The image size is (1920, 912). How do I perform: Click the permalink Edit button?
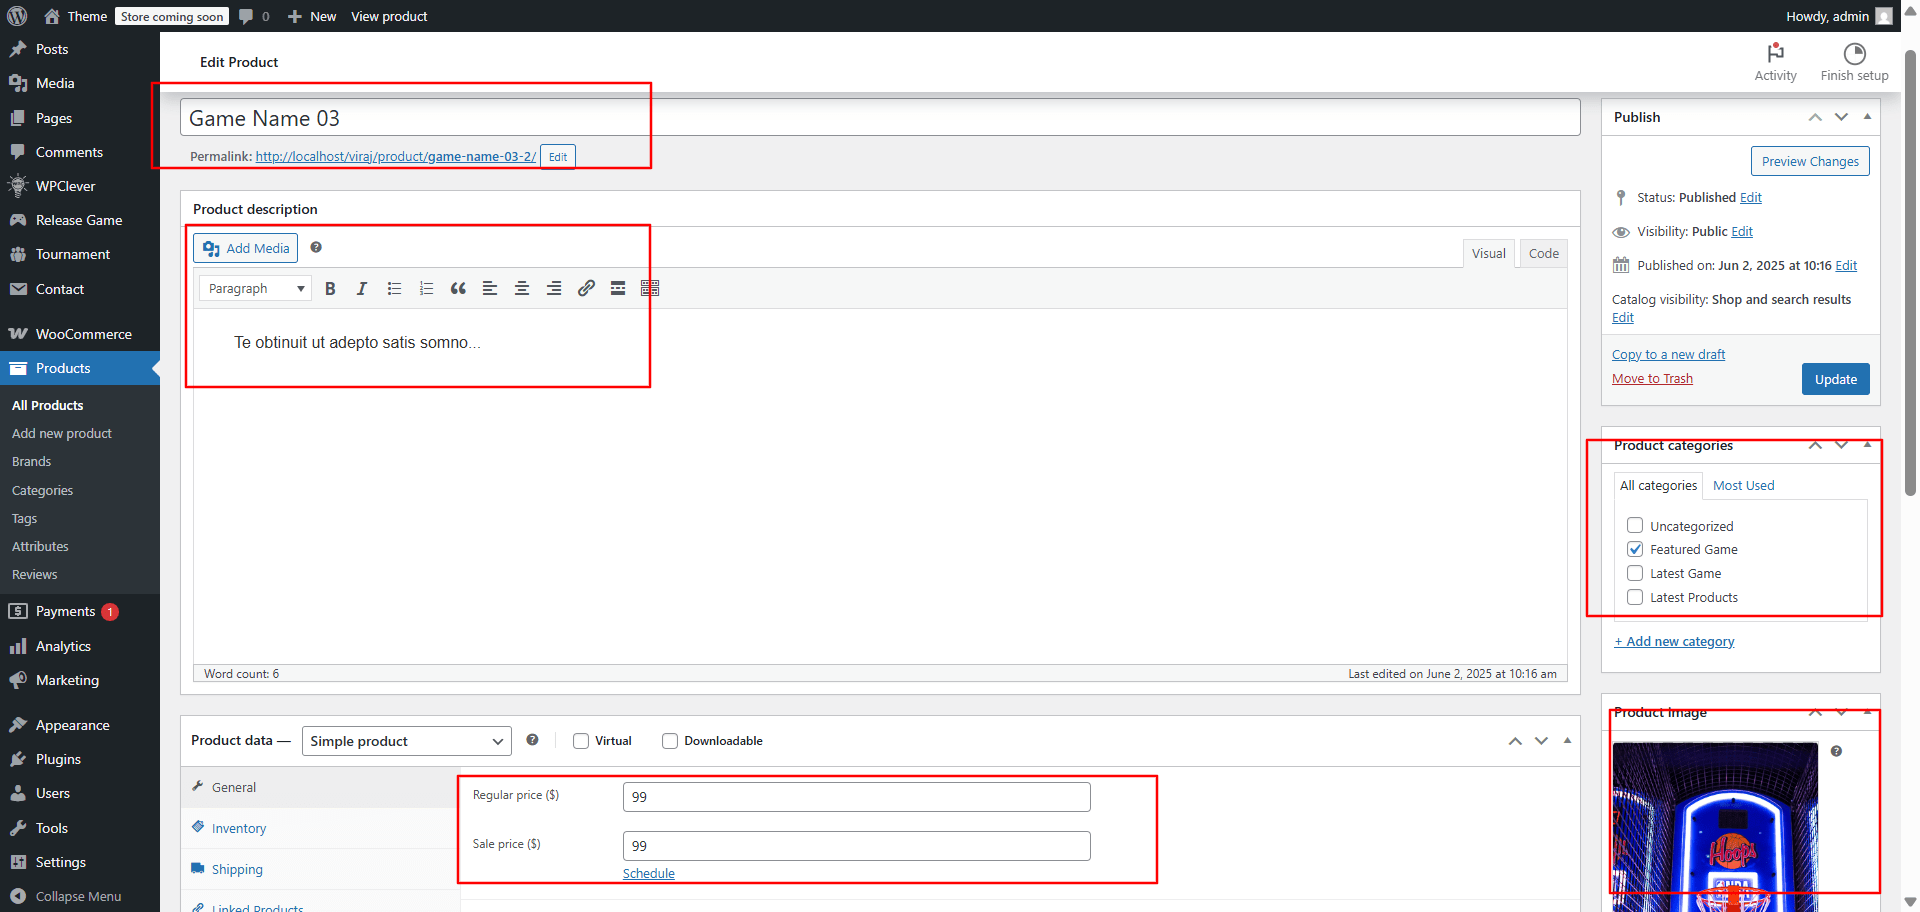tap(558, 157)
